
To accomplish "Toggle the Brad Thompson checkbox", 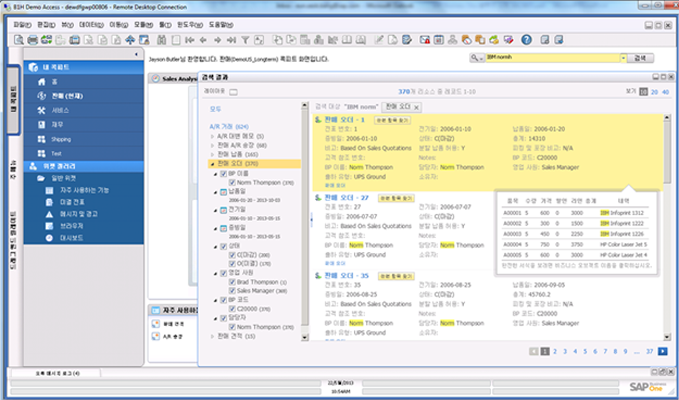I will click(x=232, y=282).
